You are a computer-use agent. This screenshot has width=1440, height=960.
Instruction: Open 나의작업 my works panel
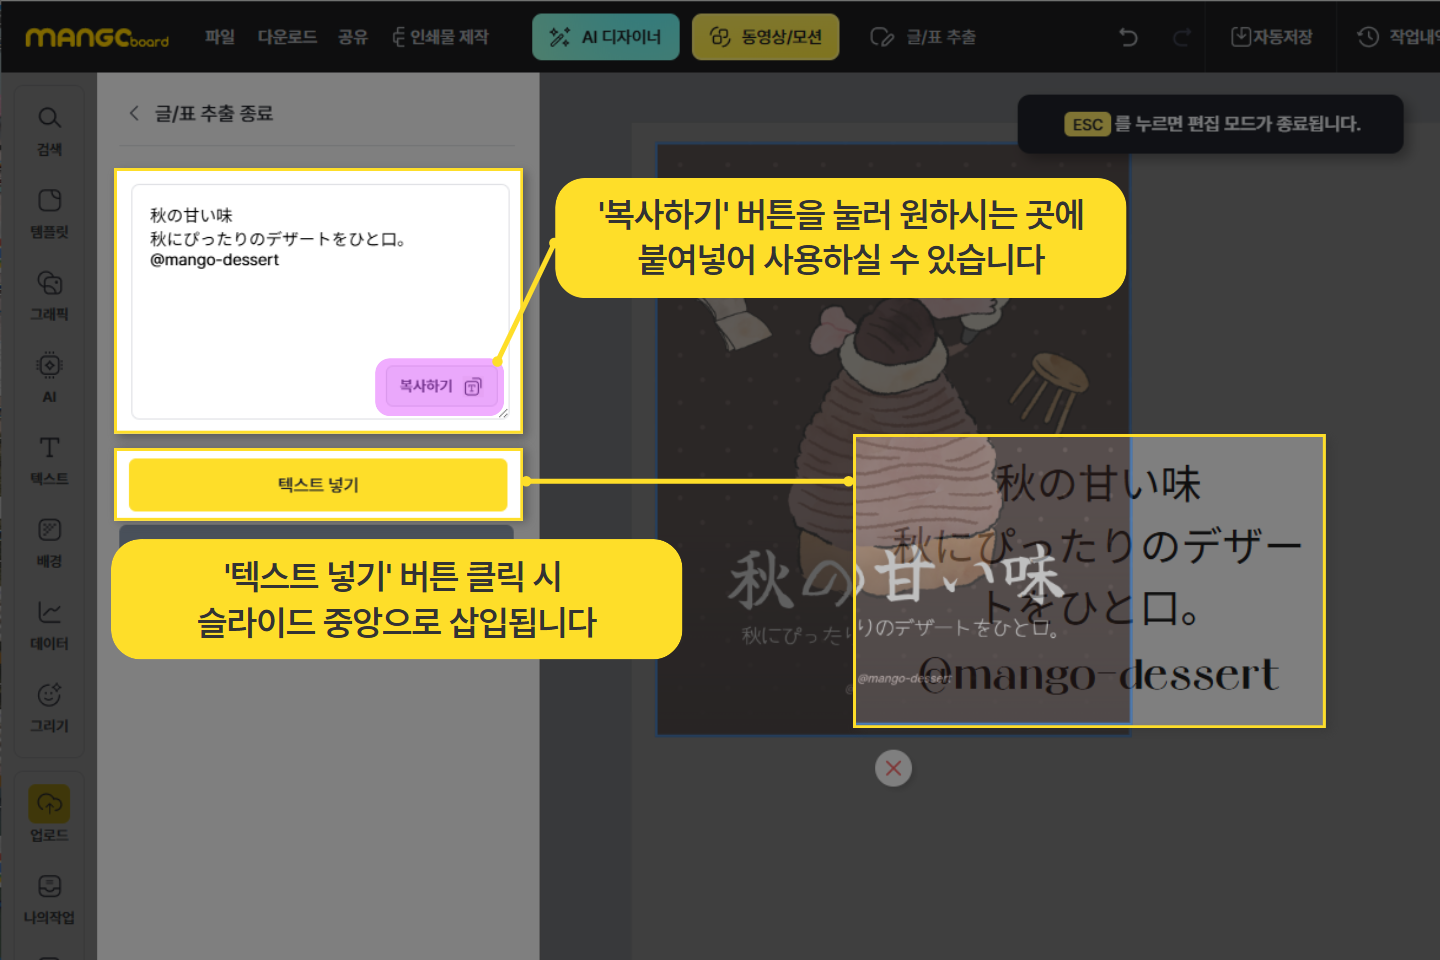point(49,898)
